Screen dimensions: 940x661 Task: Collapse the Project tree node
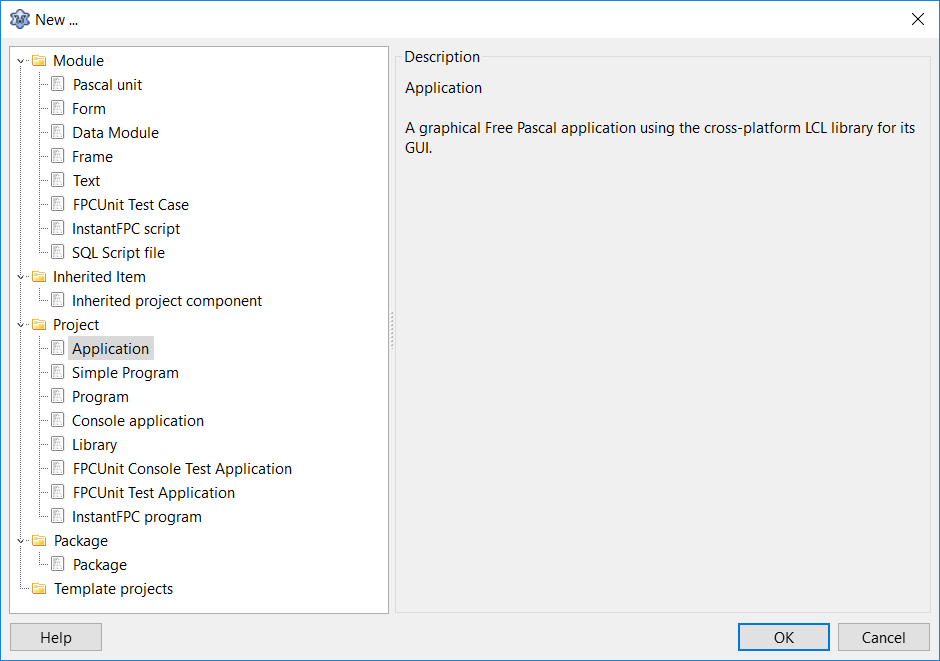pyautogui.click(x=21, y=325)
